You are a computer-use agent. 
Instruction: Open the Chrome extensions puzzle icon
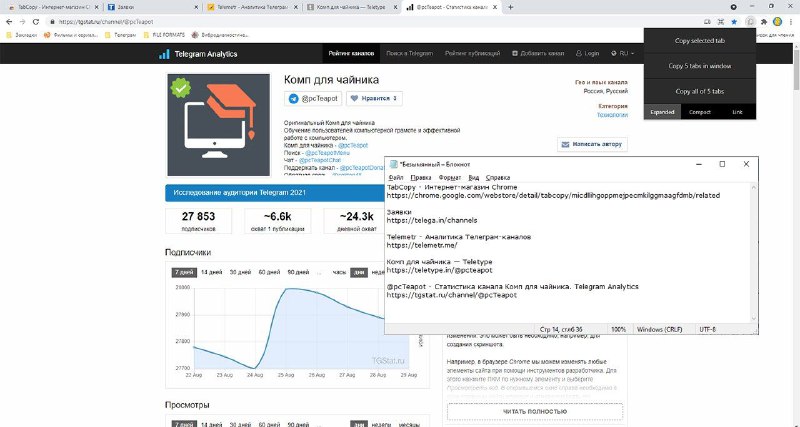(764, 22)
